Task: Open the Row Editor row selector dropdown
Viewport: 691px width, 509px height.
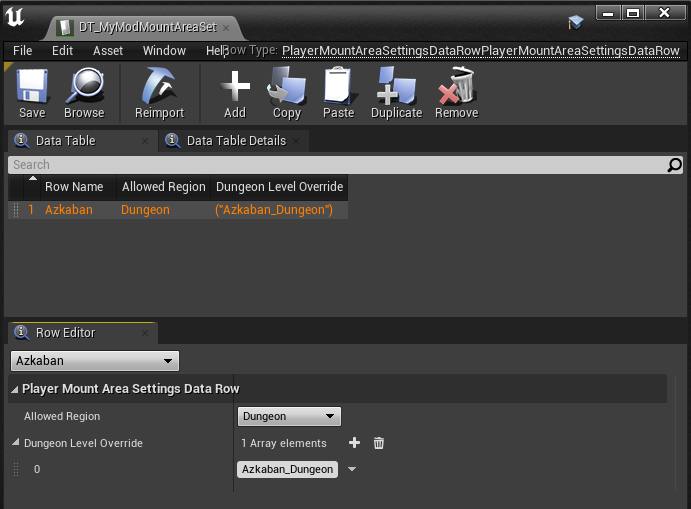Action: (95, 361)
